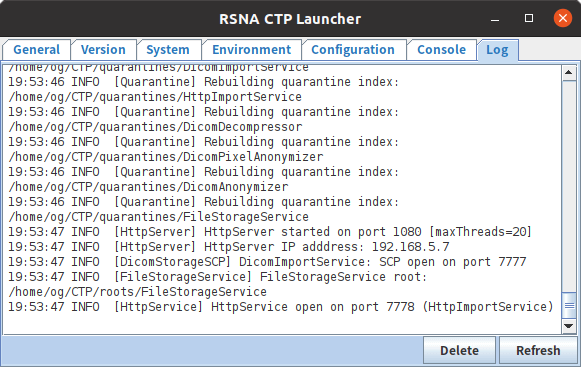Select the System tab
The width and height of the screenshot is (581, 367).
[x=168, y=50]
